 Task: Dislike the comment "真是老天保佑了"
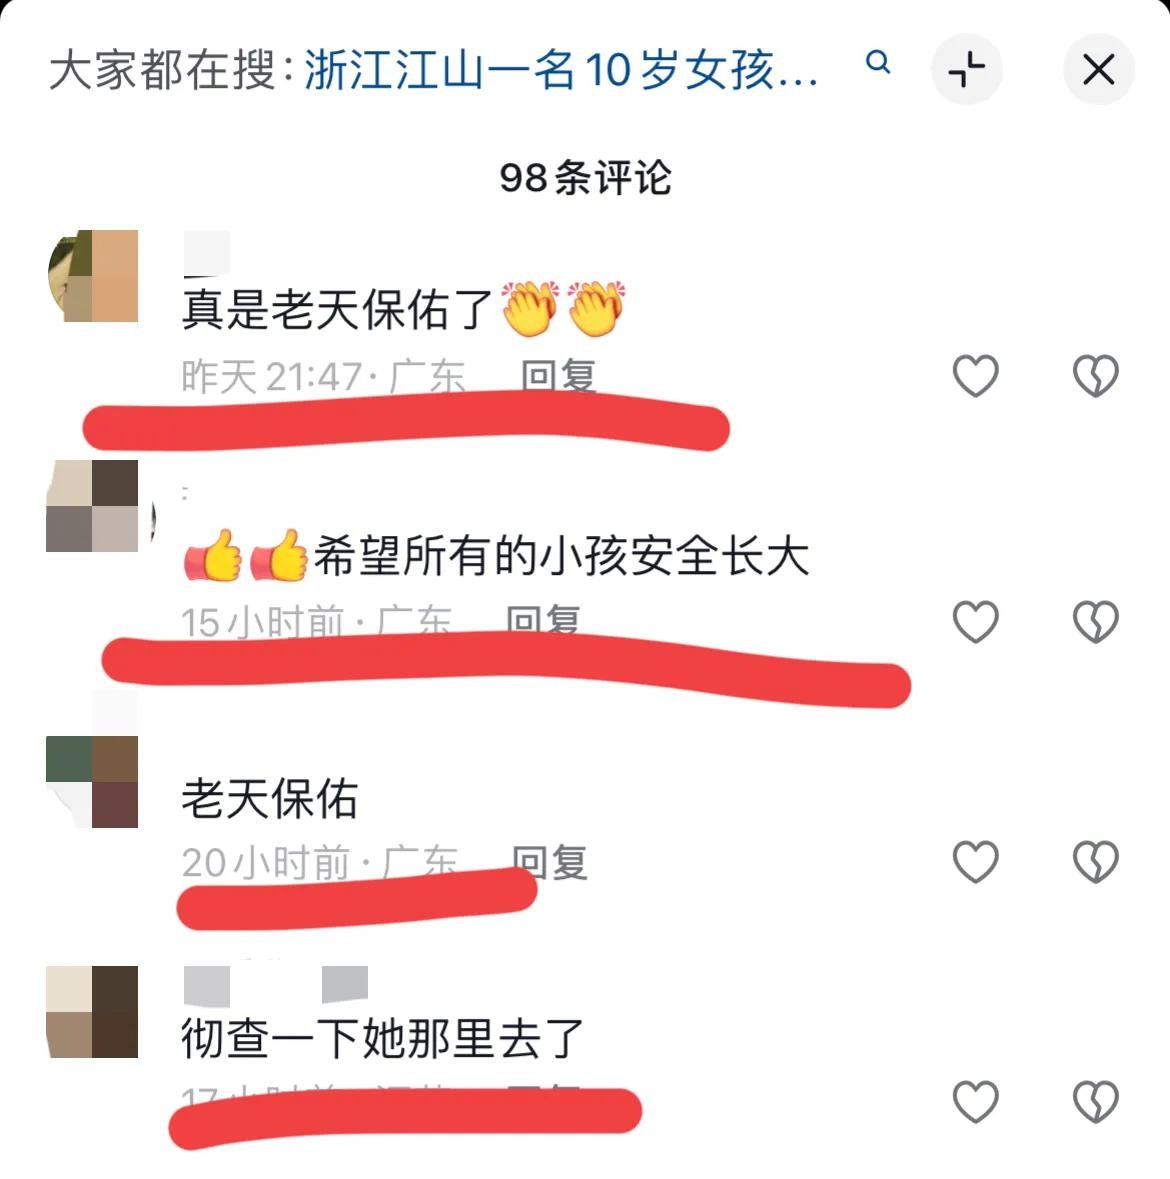point(1096,375)
